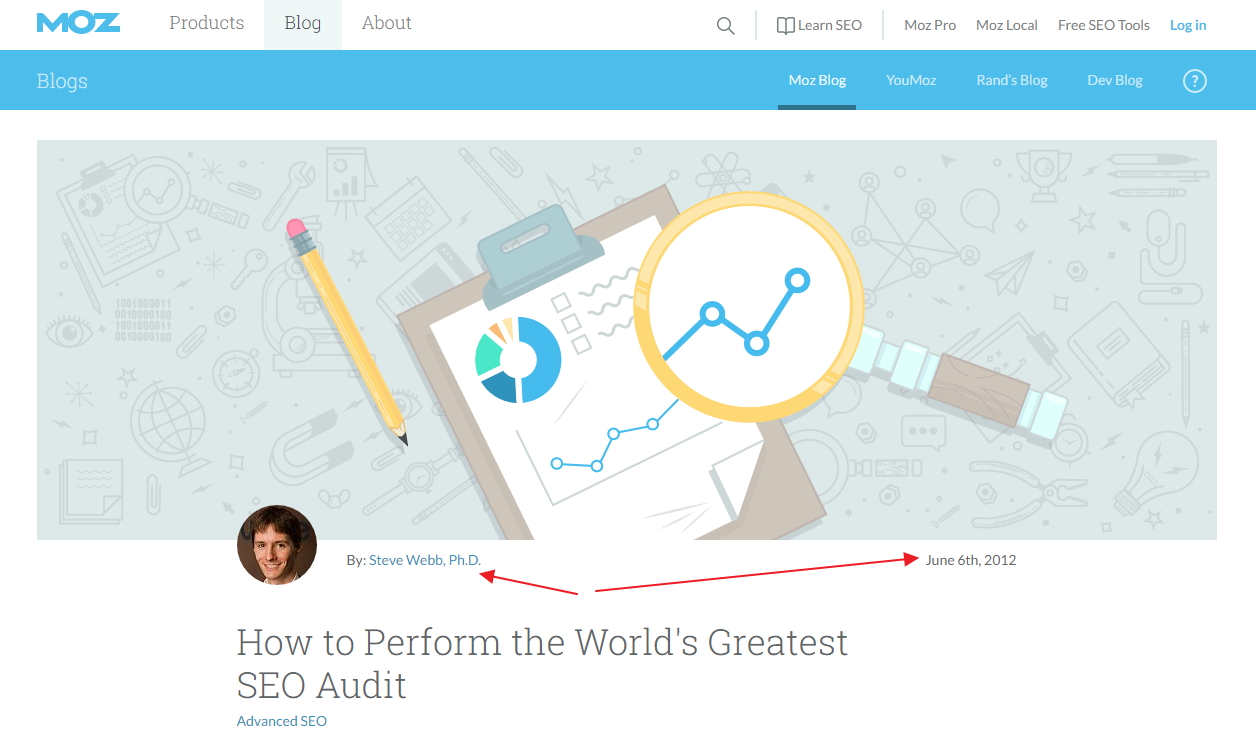Open the search magnifier icon
1256x747 pixels.
[x=726, y=26]
